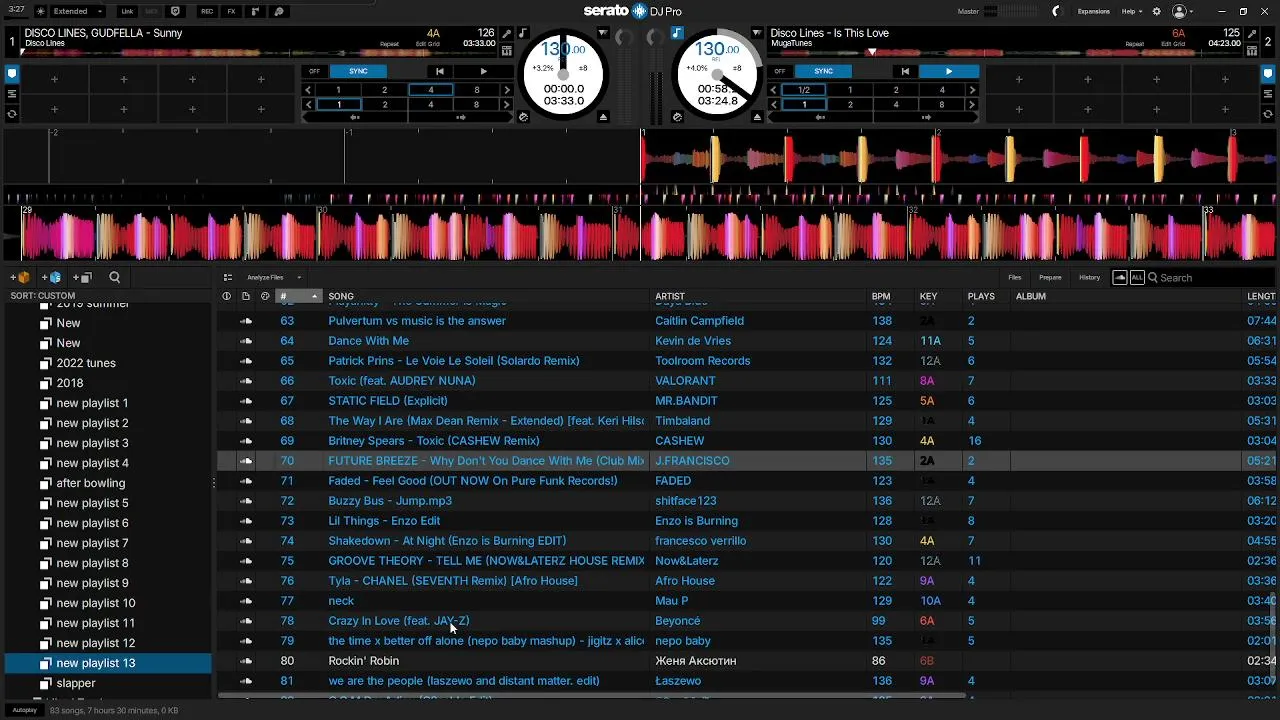This screenshot has width=1280, height=720.
Task: Open deck 2 beatgrid editor icon
Action: click(x=1251, y=50)
